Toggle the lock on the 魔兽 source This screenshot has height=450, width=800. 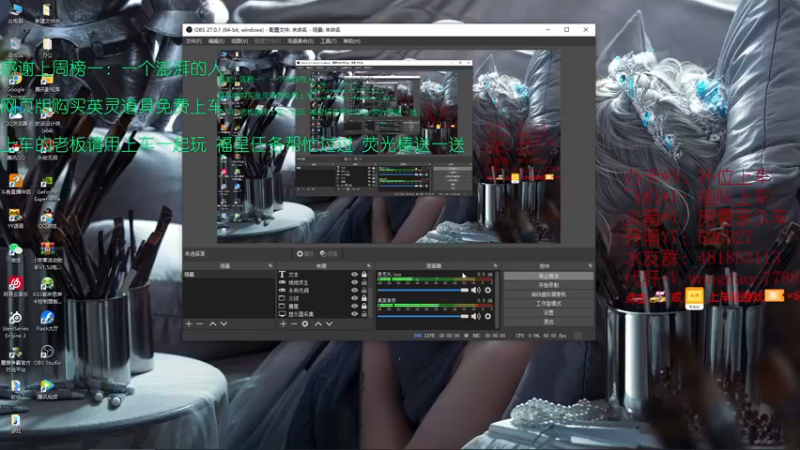pos(364,306)
